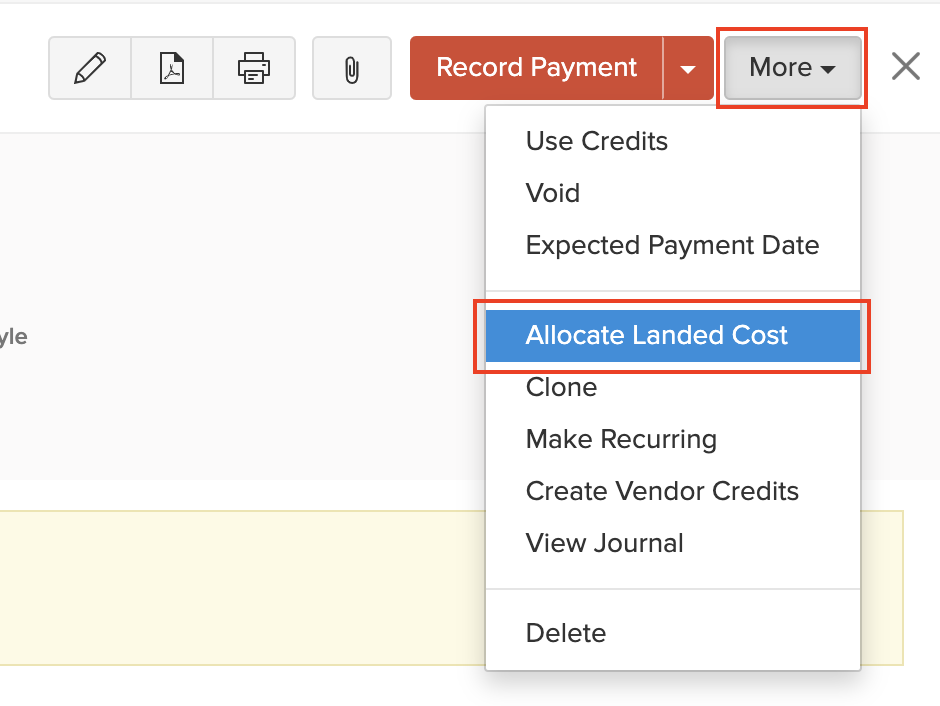Select Clone to duplicate the record

(561, 387)
